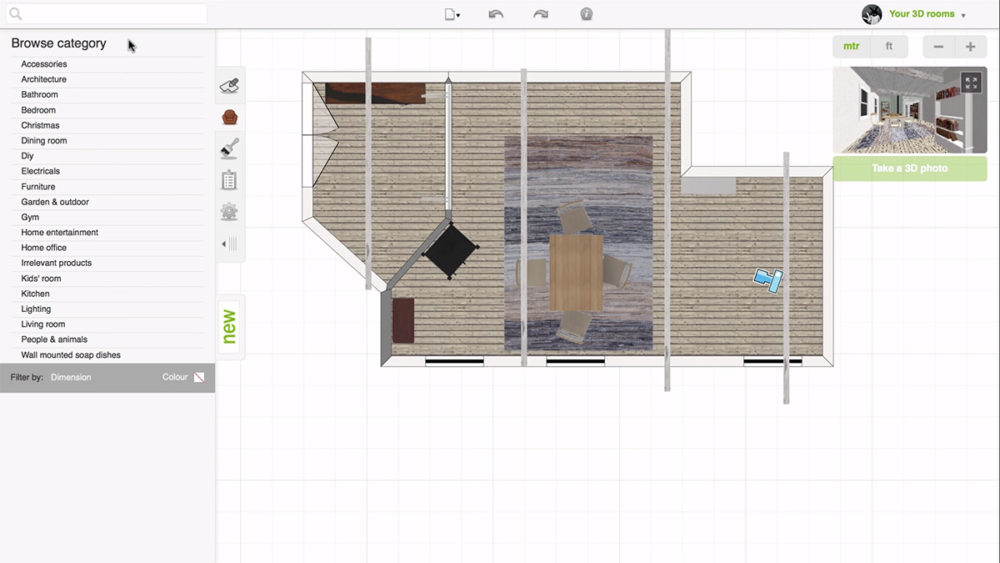
Task: Click the user profile avatar
Action: (x=871, y=14)
